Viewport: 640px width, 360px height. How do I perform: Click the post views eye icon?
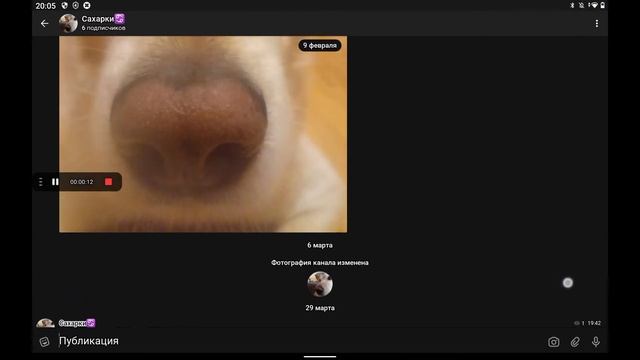[577, 323]
